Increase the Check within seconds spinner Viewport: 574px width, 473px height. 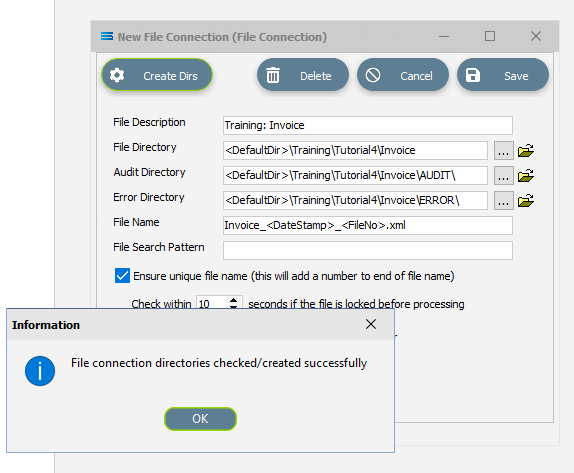pyautogui.click(x=233, y=300)
